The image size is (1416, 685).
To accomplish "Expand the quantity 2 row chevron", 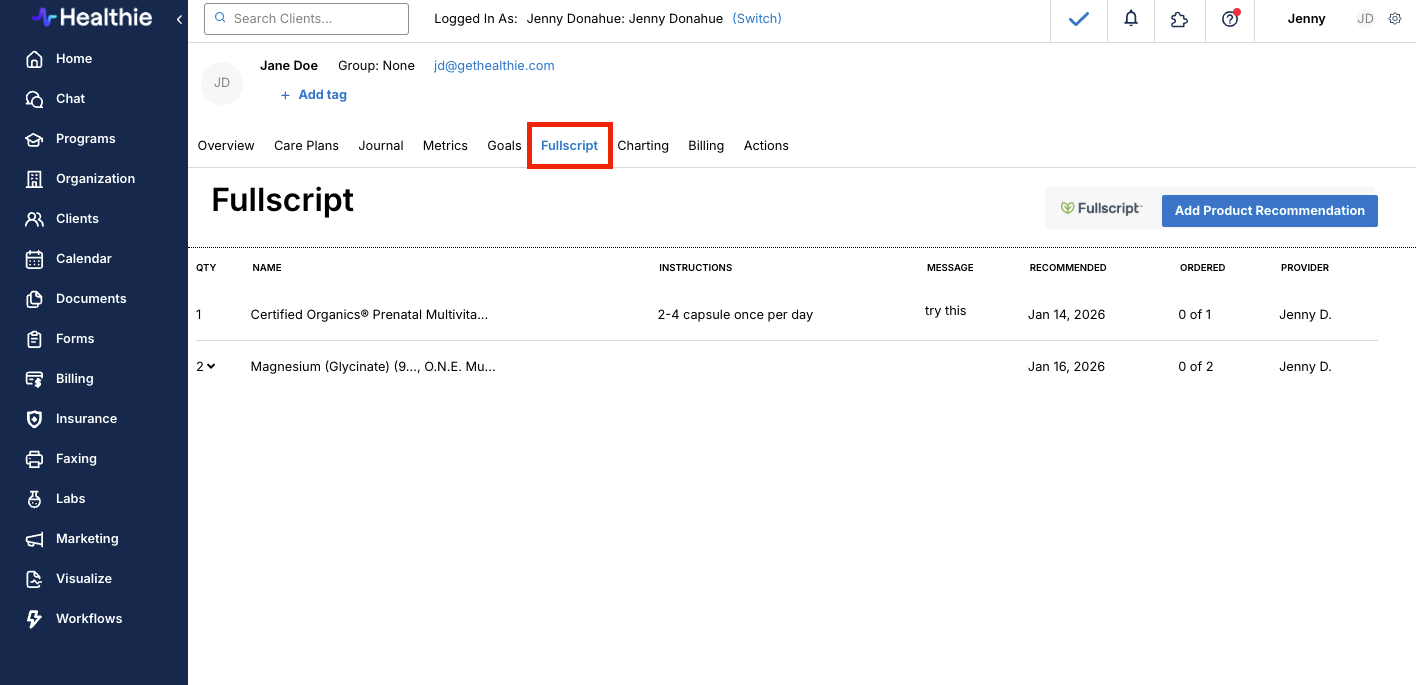I will pos(211,367).
